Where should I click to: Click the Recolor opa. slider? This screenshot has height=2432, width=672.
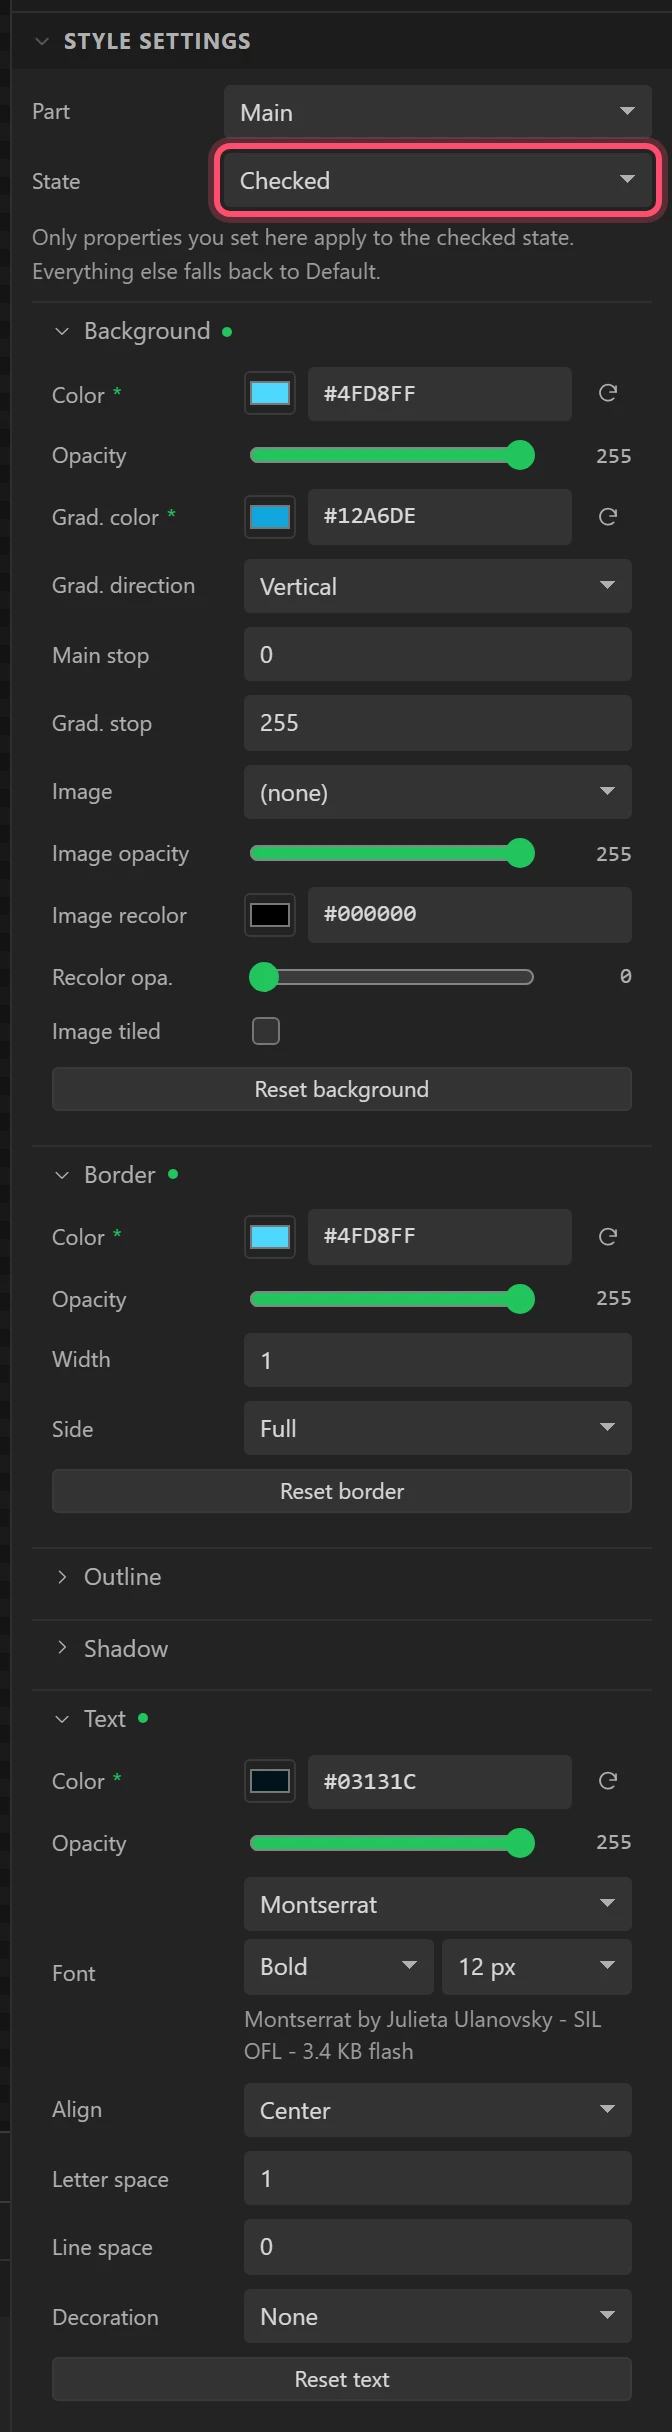click(392, 977)
